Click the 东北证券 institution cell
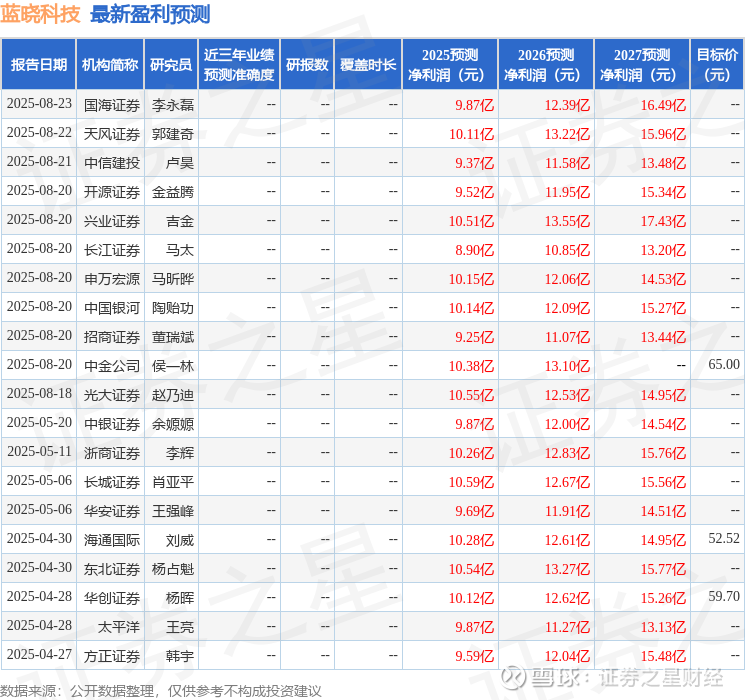 coord(112,569)
